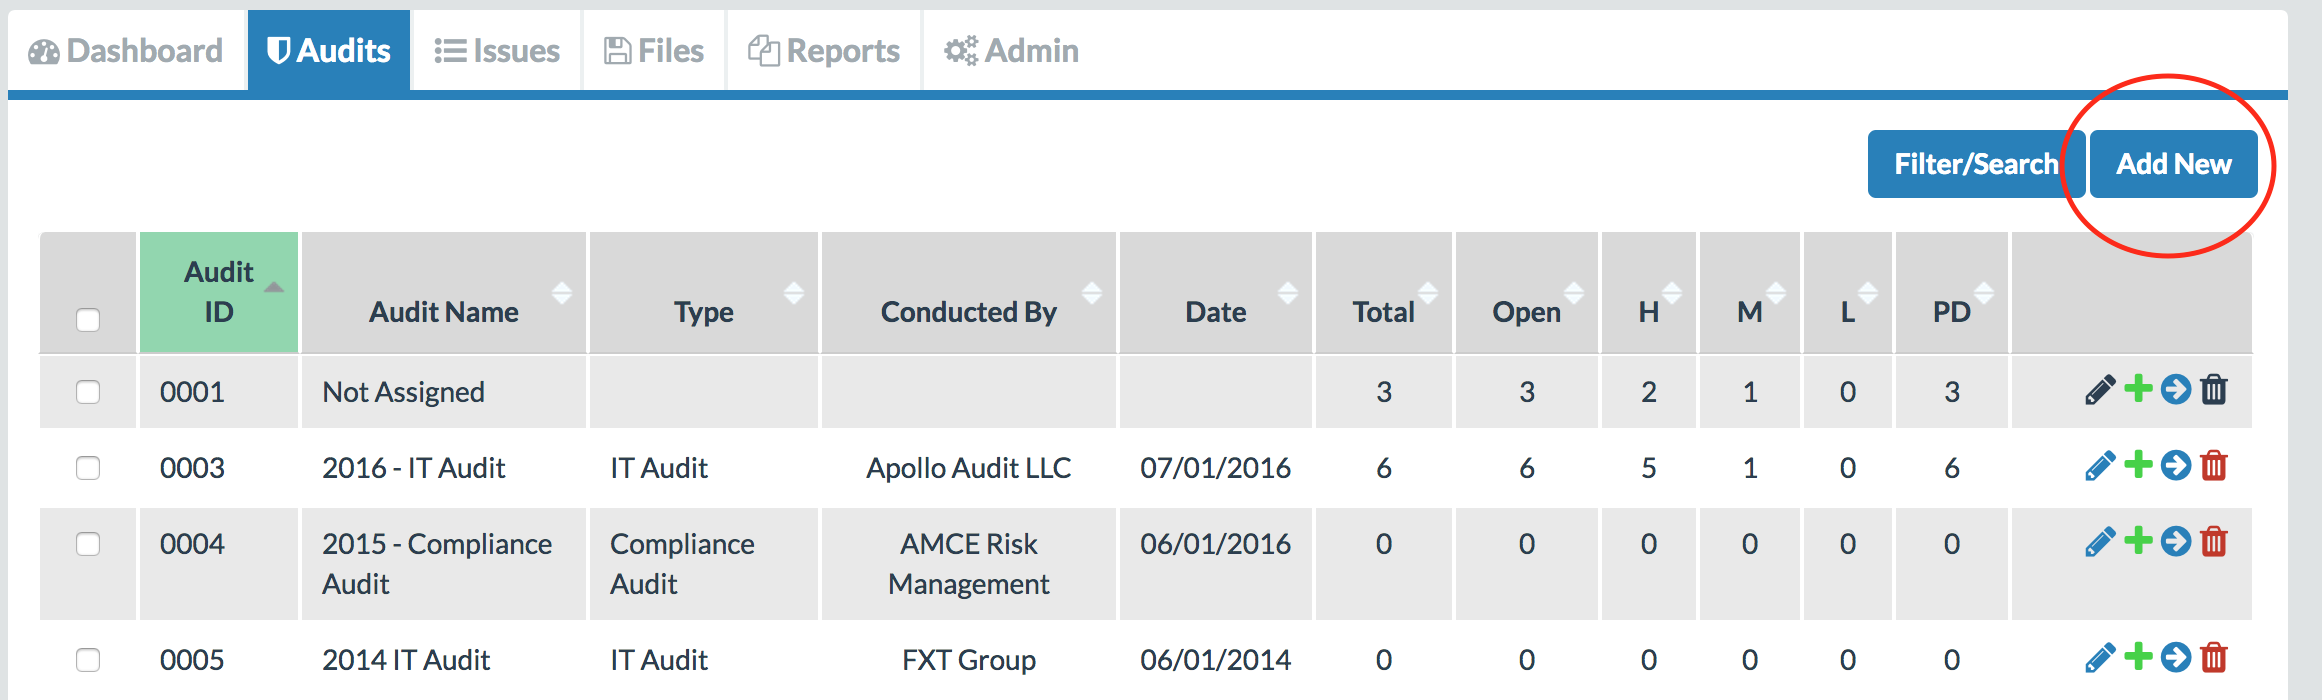Click the date 06/01/2016
2322x700 pixels.
[x=1215, y=544]
